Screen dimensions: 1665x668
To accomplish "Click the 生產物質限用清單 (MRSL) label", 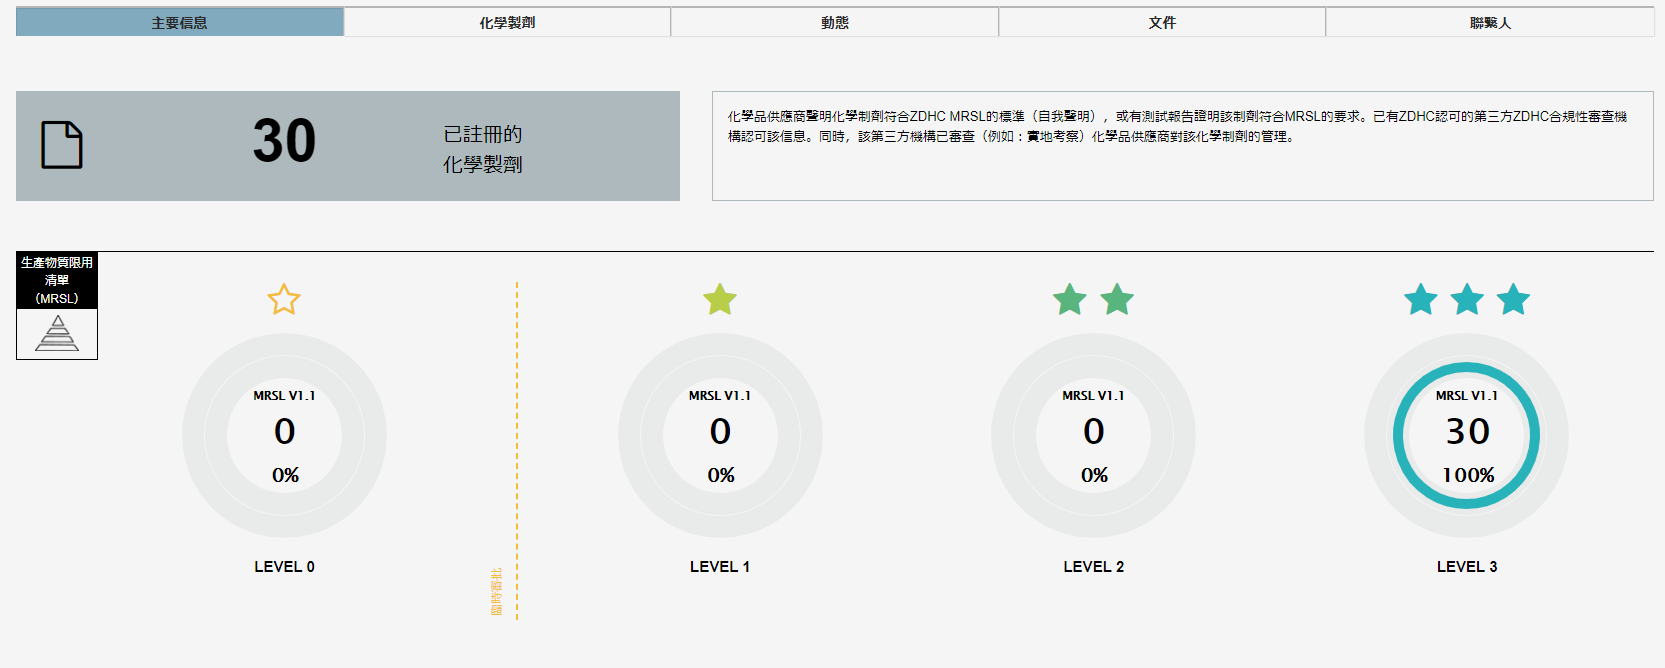I will (x=57, y=280).
